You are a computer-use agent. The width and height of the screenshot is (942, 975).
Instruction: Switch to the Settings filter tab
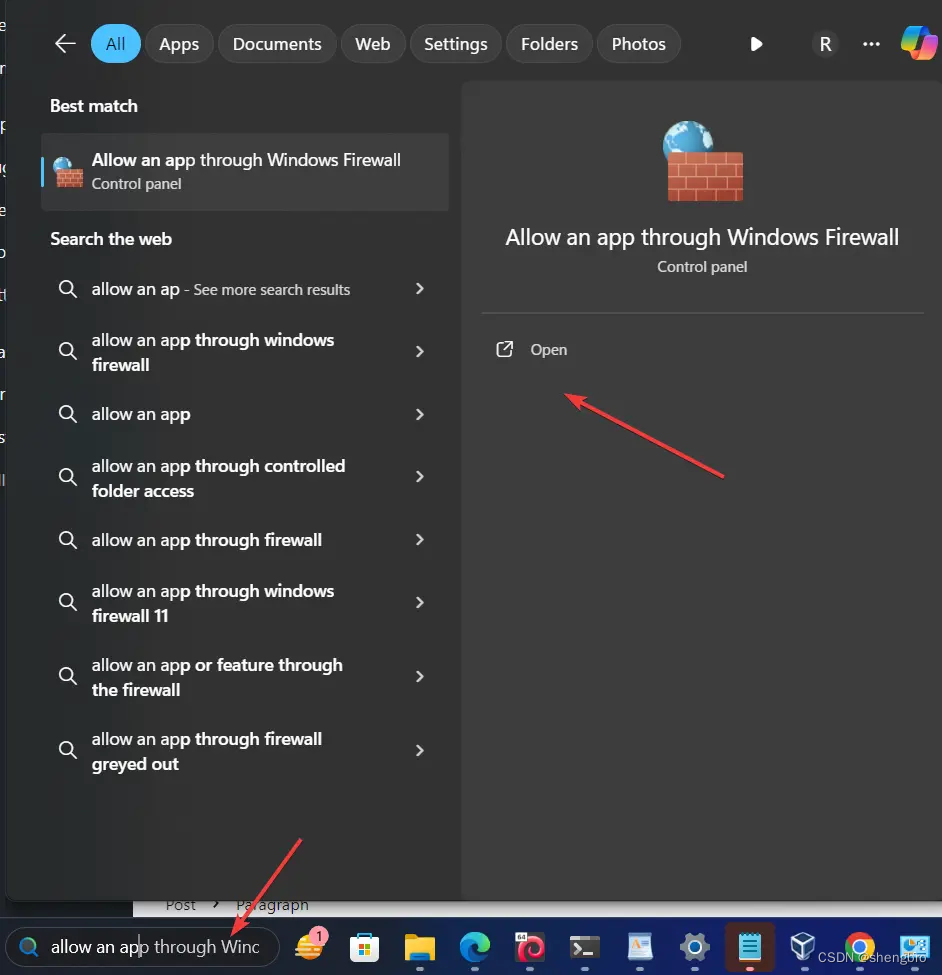(x=455, y=44)
